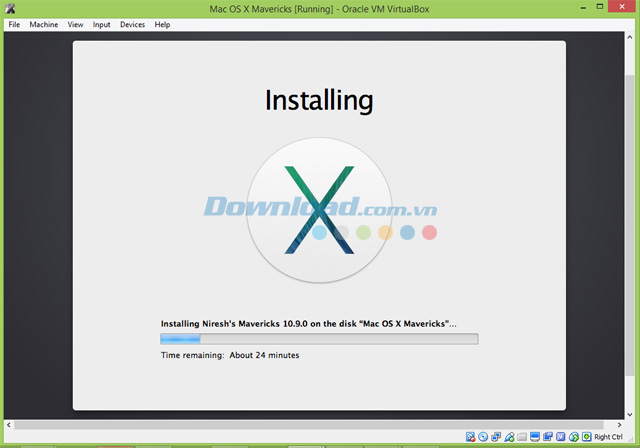Close the VirtualBox window

point(622,7)
